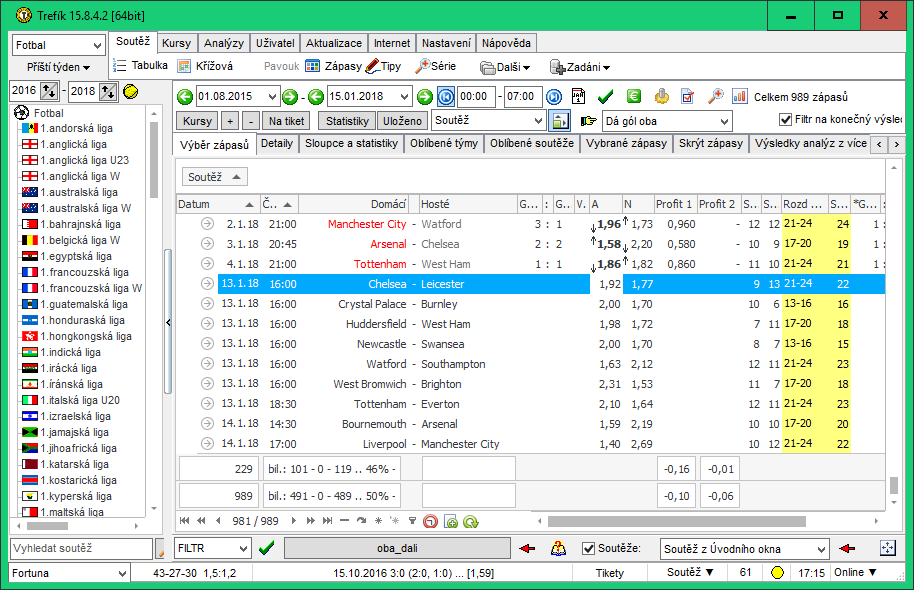This screenshot has width=914, height=590.
Task: Open the Detaily tab
Action: point(277,143)
